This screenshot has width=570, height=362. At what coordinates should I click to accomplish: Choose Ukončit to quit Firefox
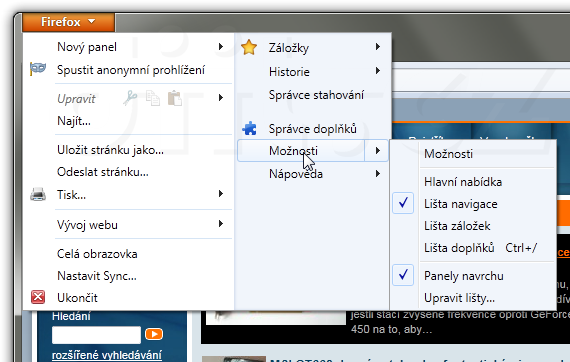click(x=77, y=298)
